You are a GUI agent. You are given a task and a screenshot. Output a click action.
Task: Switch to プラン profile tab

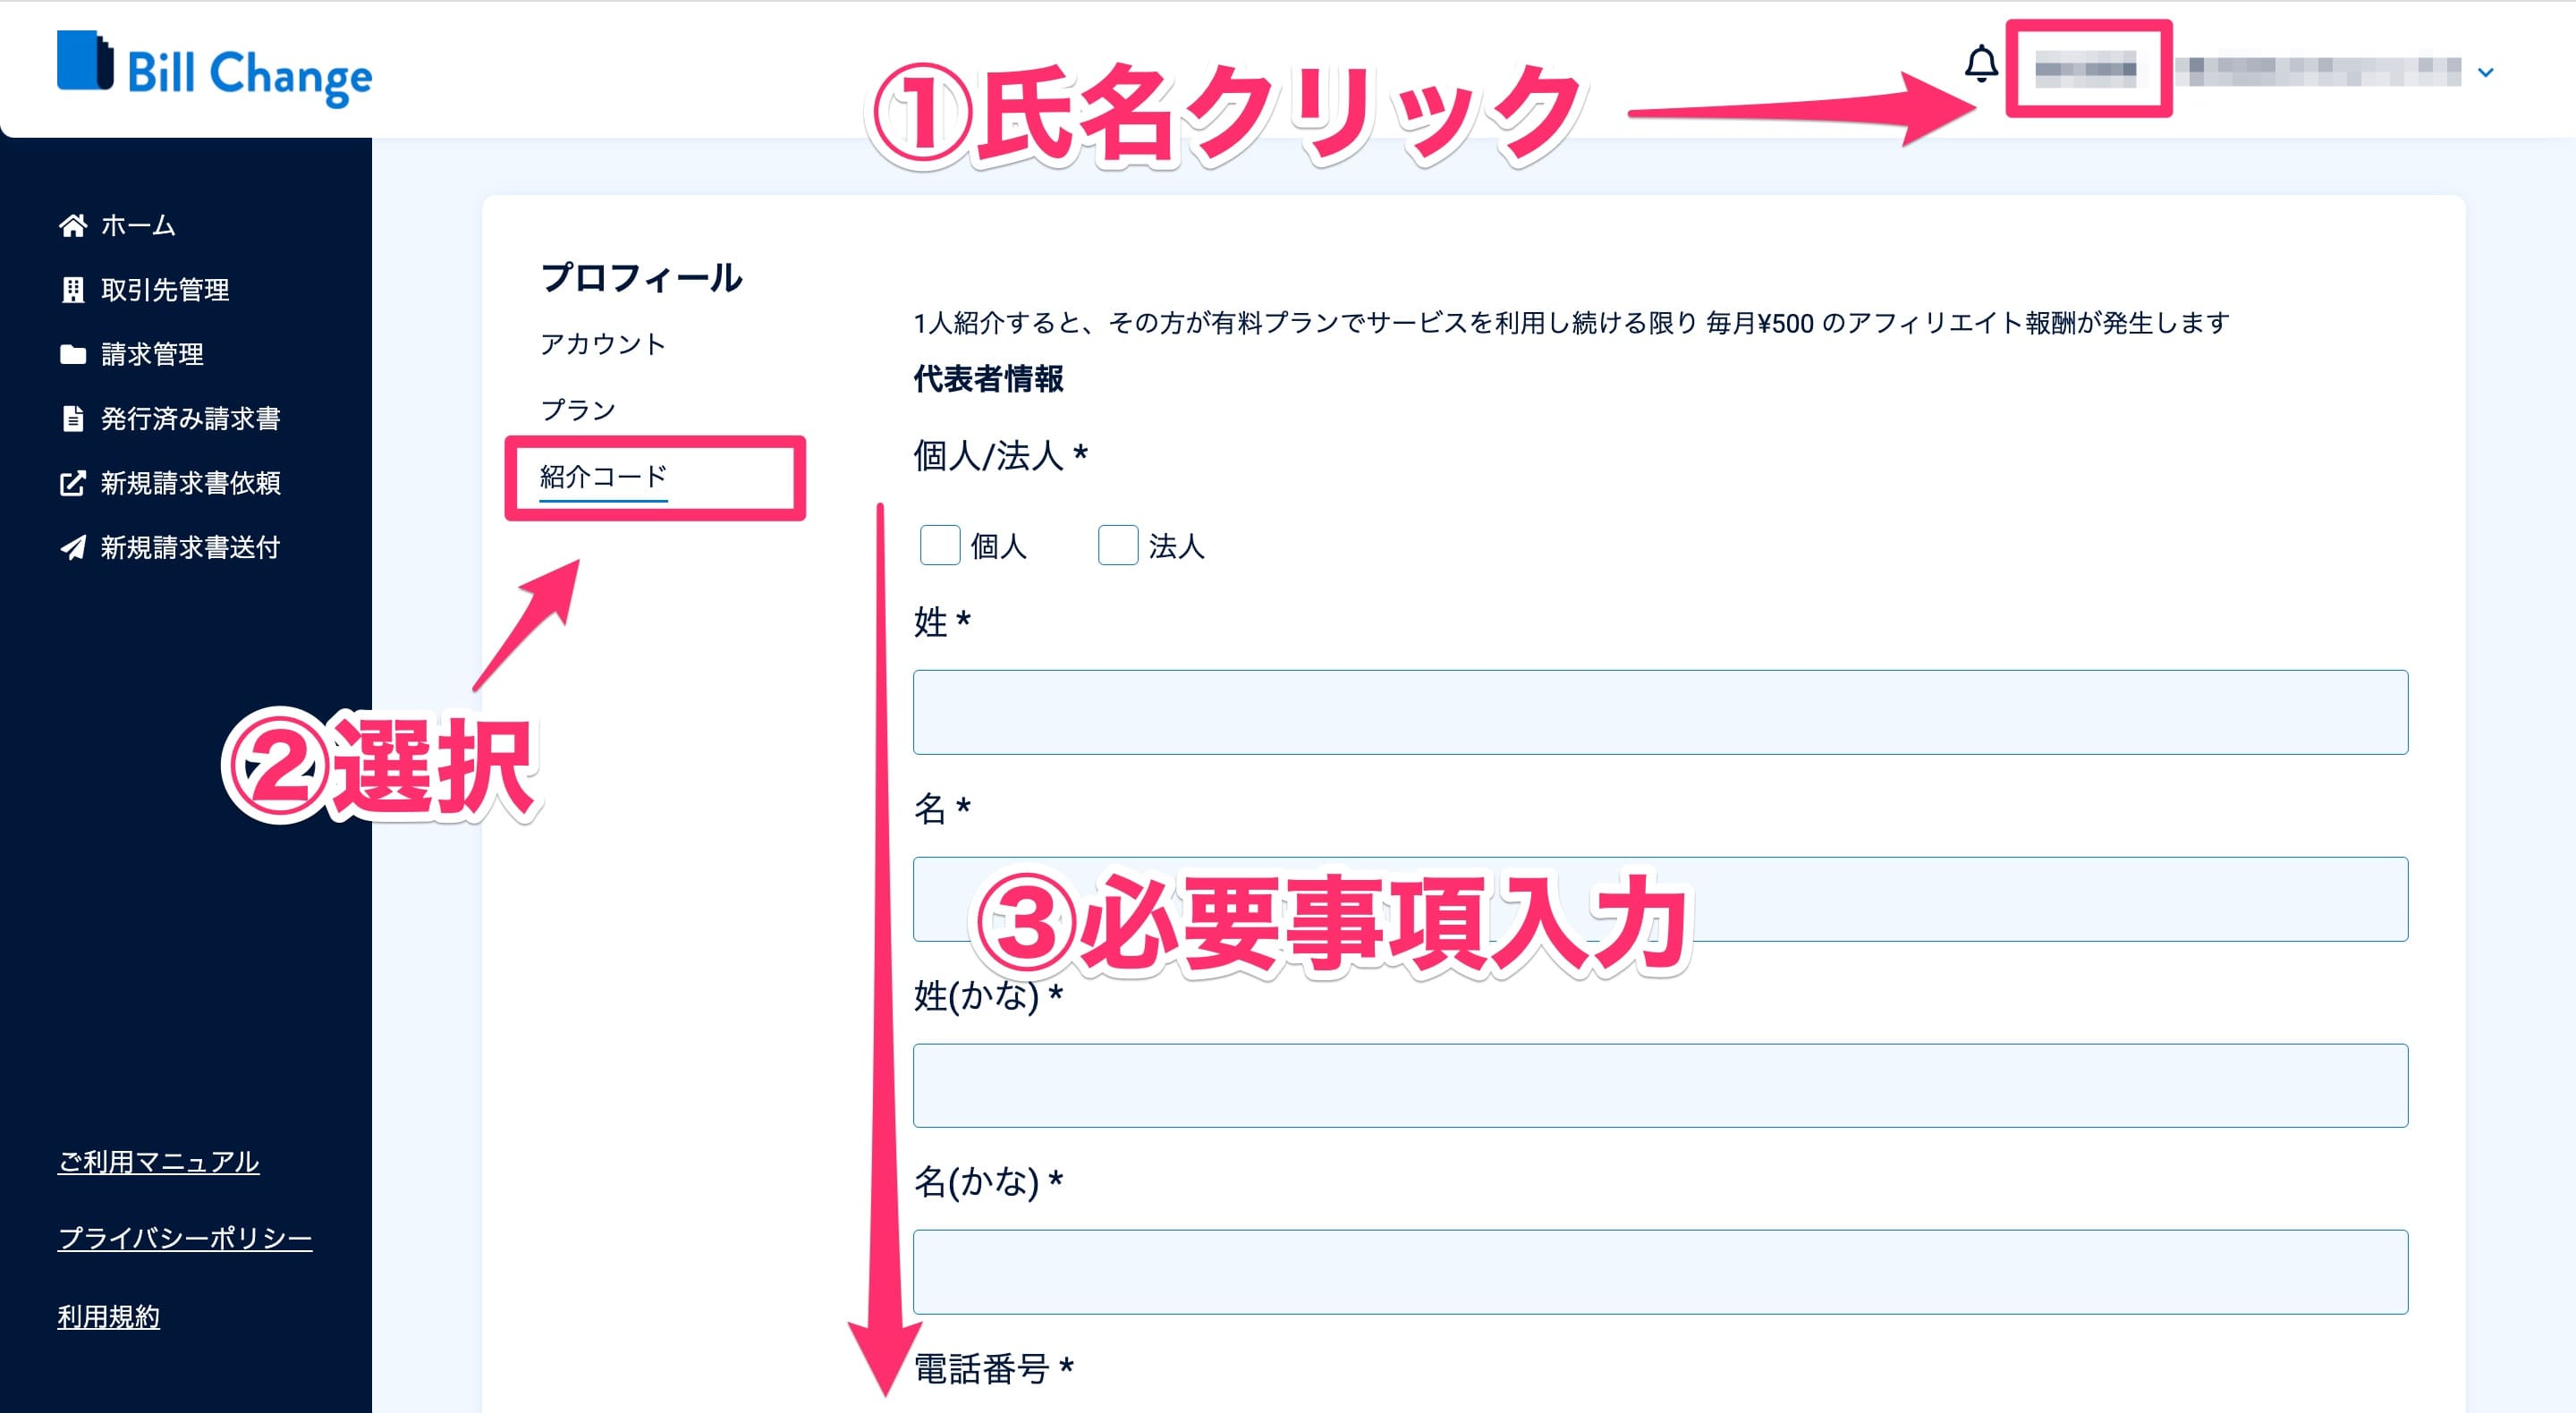click(578, 410)
